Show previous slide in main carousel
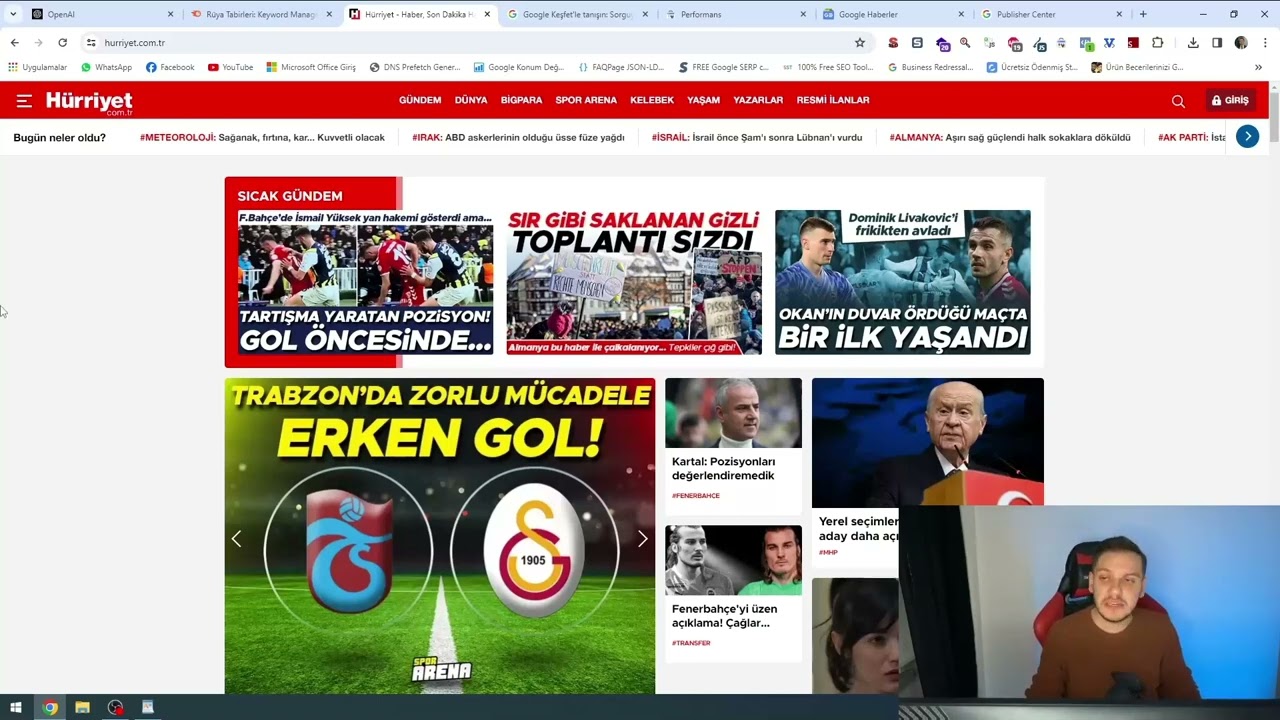This screenshot has width=1280, height=720. (x=237, y=539)
